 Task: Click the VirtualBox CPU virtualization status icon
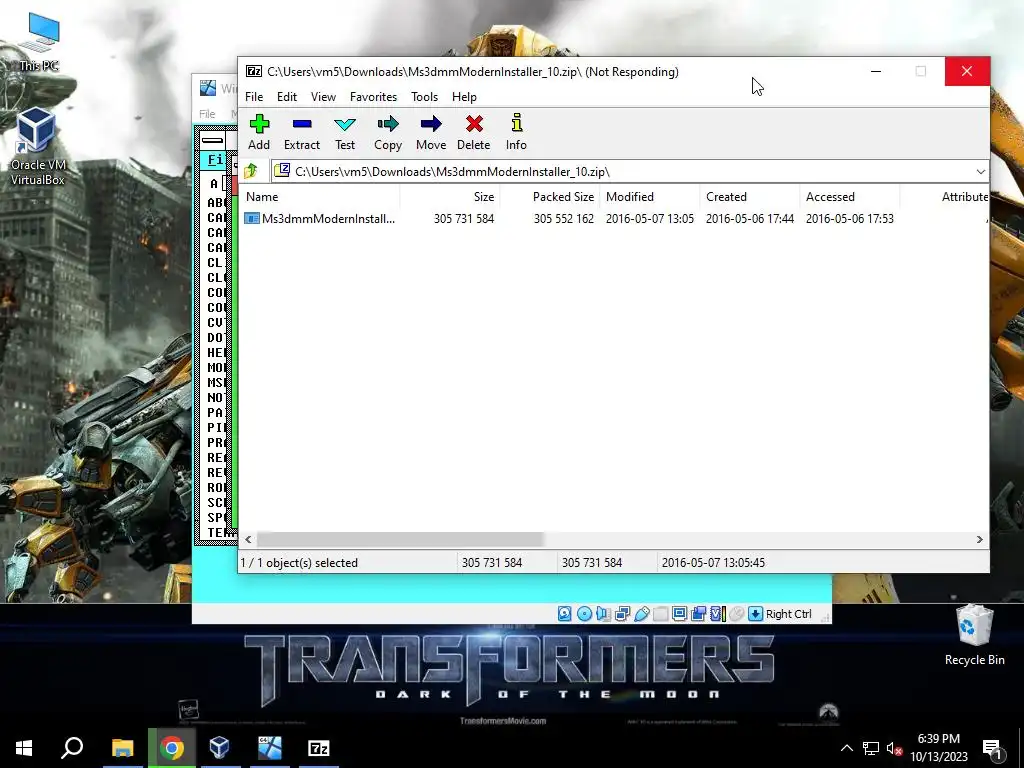point(718,614)
